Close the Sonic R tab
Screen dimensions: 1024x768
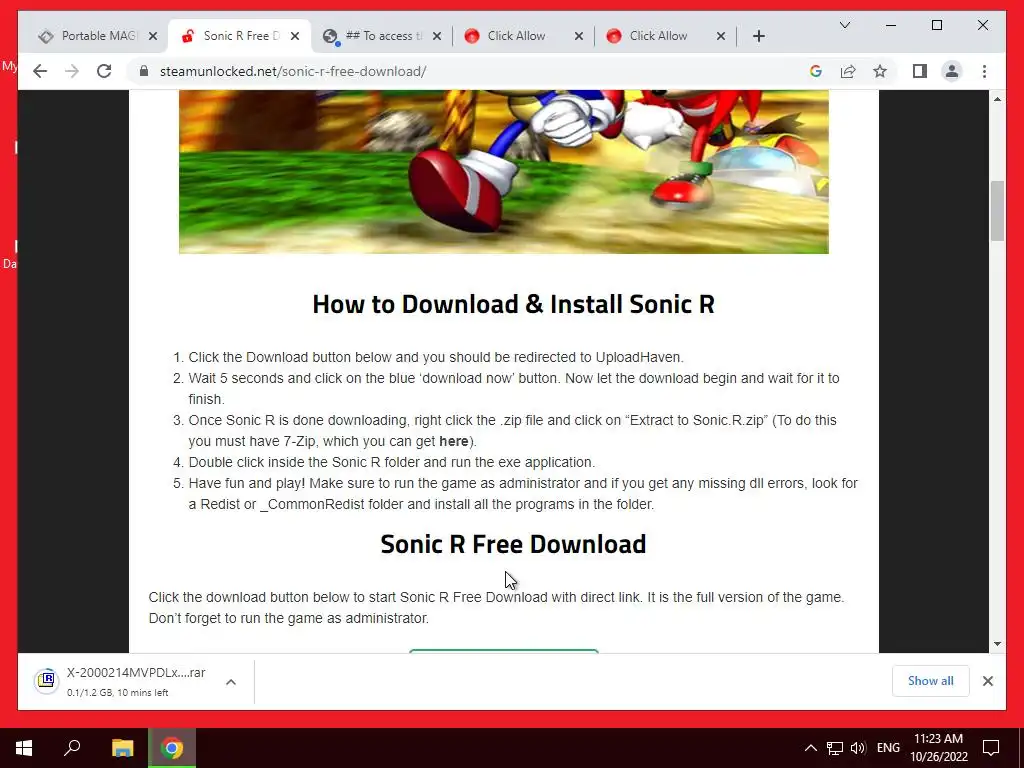click(295, 36)
